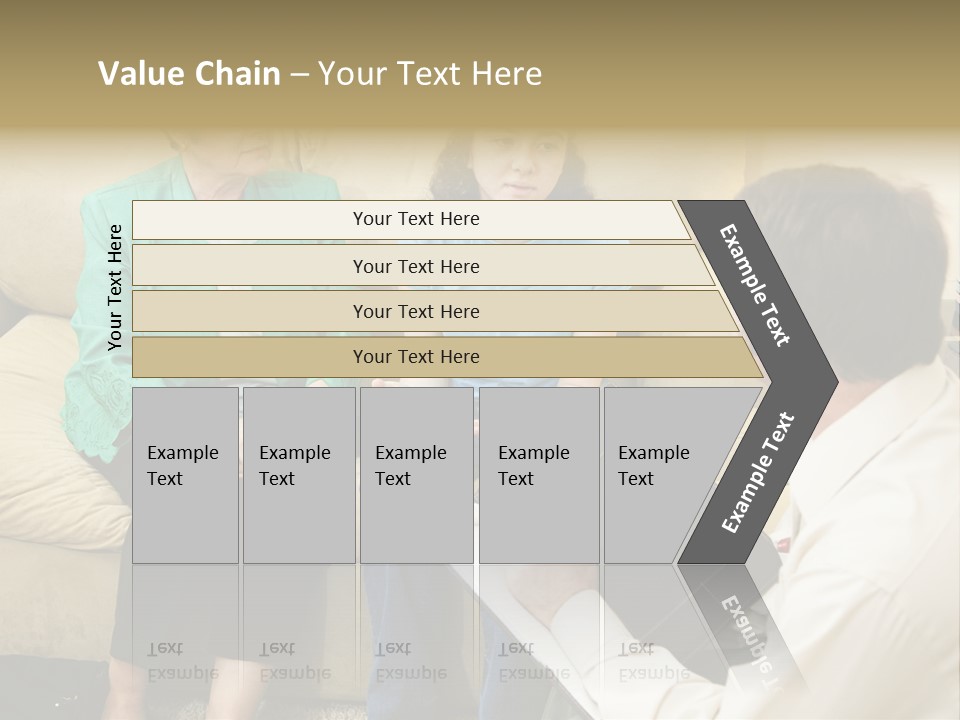Select the fourth gray "Example Text" box
Viewport: 960px width, 720px height.
[538, 474]
